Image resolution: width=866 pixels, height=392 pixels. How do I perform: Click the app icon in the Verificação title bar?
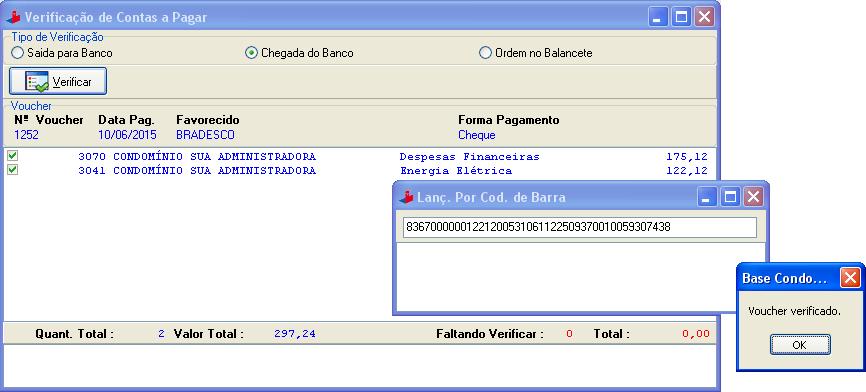[x=13, y=17]
